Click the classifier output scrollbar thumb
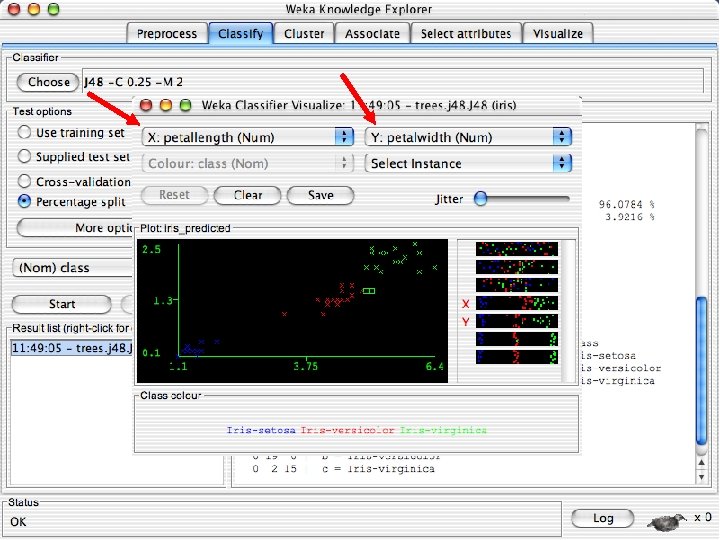The image size is (720, 540). click(701, 371)
